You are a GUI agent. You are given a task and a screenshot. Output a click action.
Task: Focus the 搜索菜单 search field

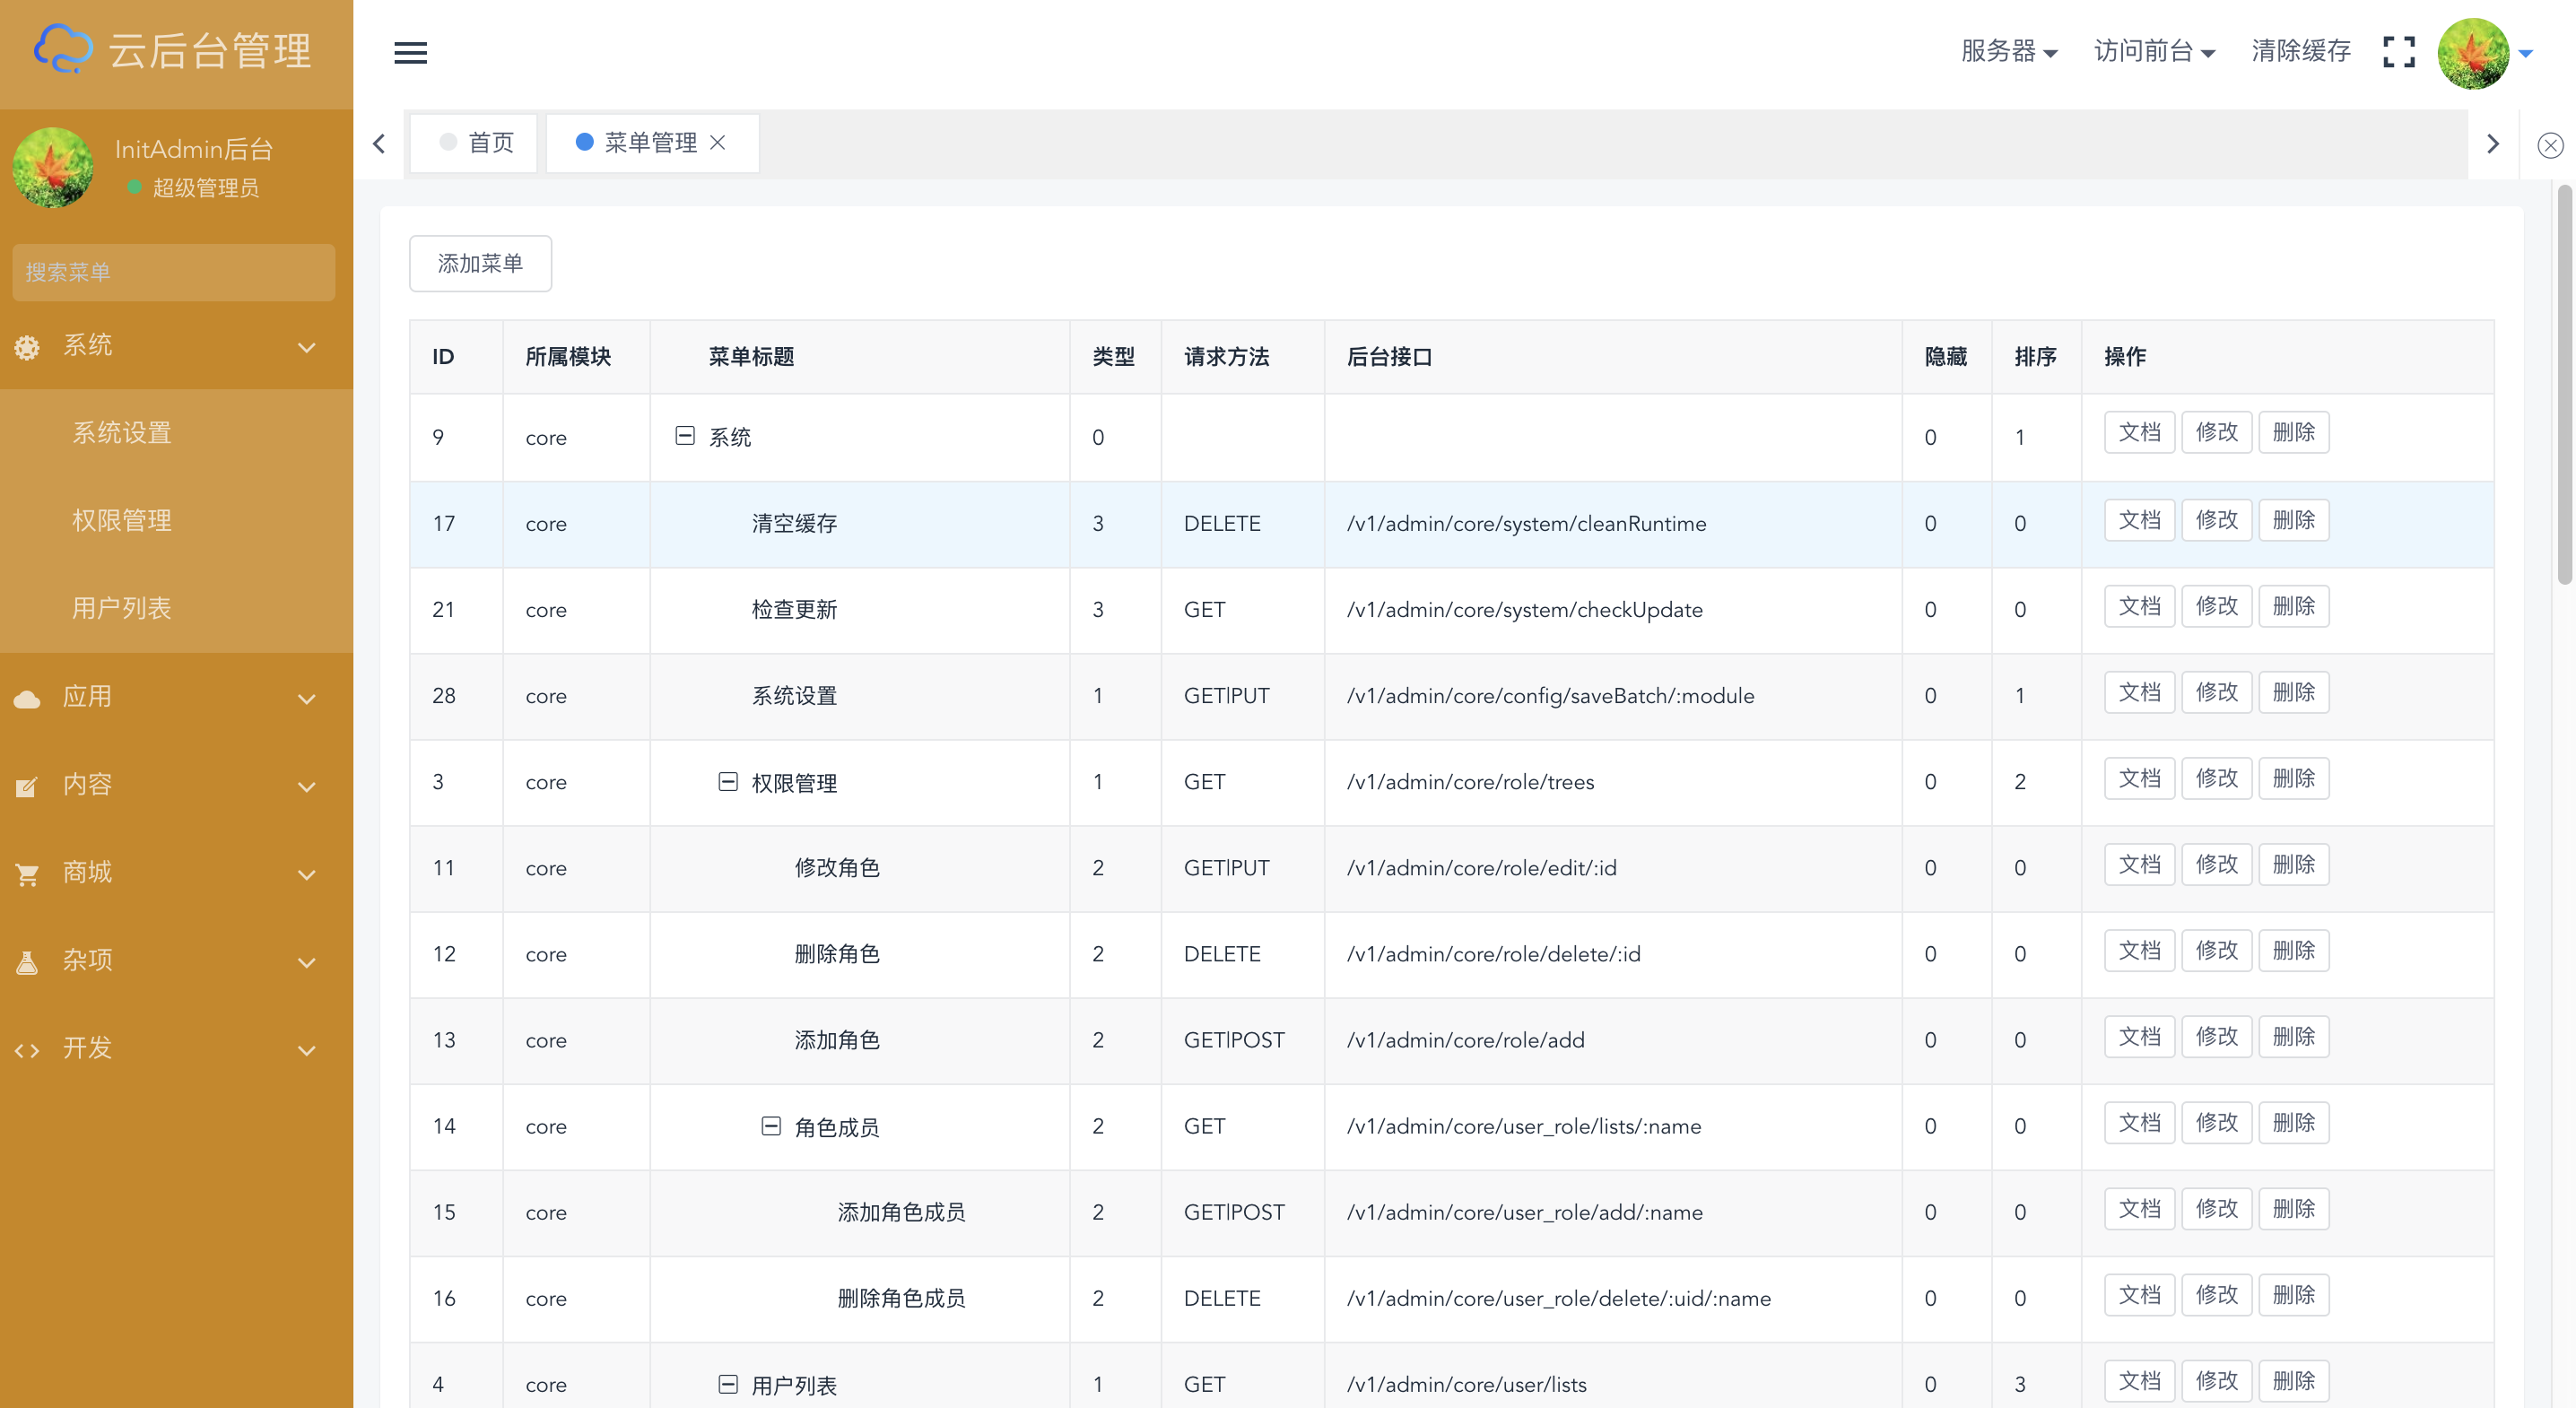(x=173, y=272)
